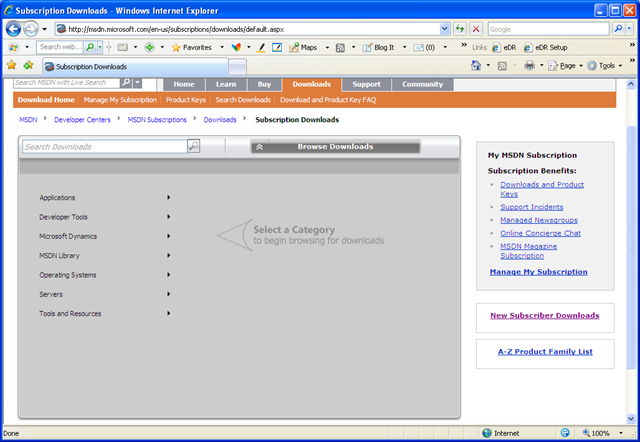Open a new blank browser tab
The image size is (640, 442).
237,67
